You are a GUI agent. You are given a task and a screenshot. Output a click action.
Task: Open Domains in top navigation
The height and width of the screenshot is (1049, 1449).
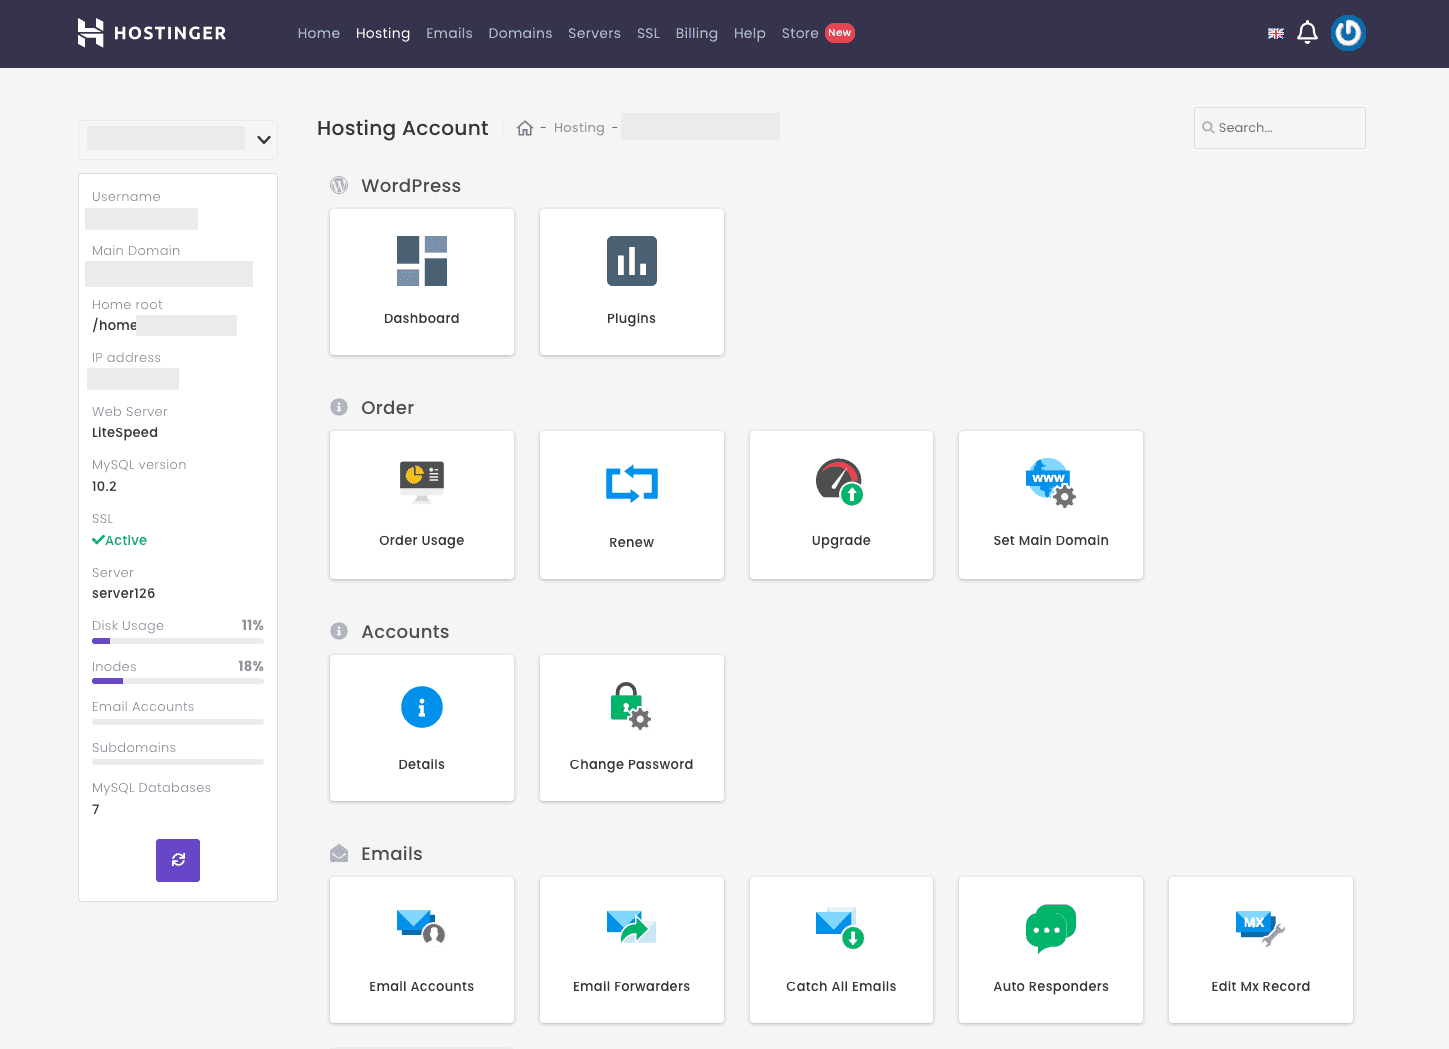[520, 33]
